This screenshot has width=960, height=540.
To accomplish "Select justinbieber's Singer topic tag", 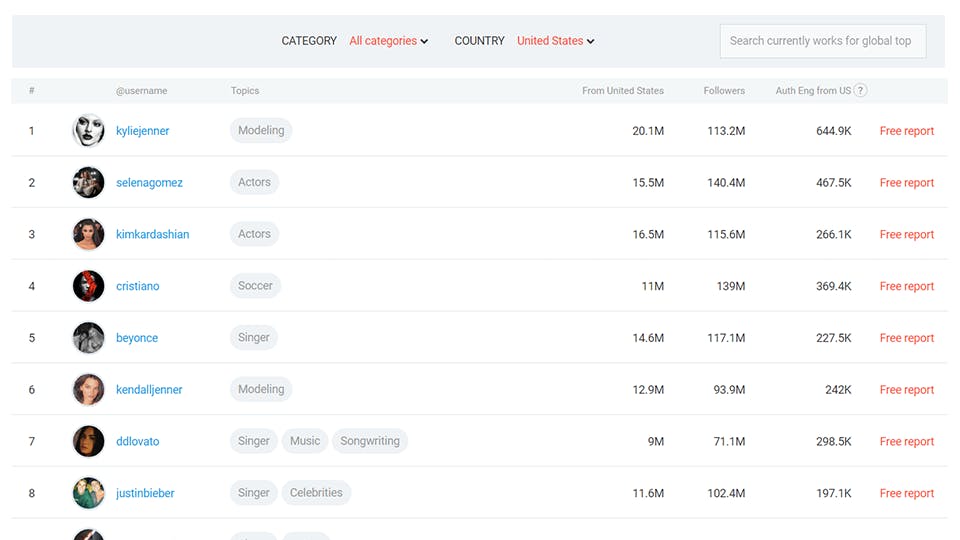I will [x=253, y=492].
